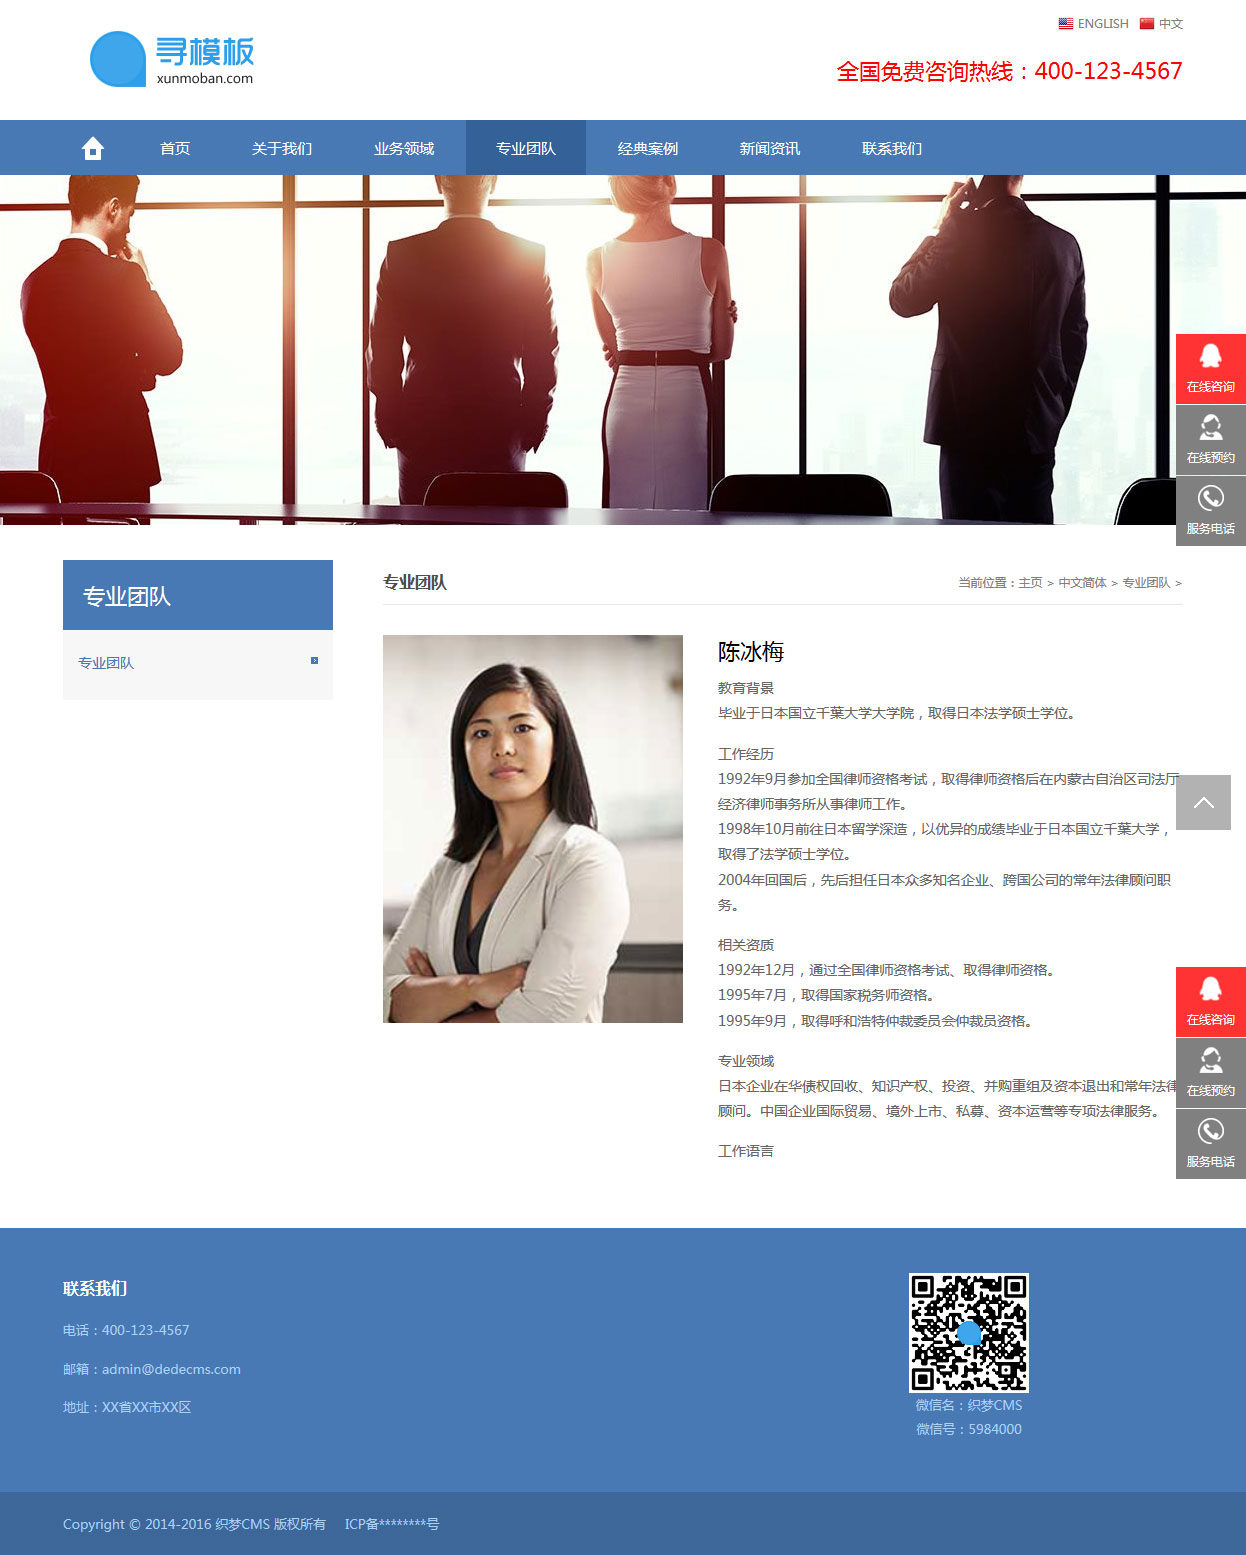Viewport: 1246px width, 1555px height.
Task: Open lower 在线咨询 QQ widget
Action: 1211,1002
